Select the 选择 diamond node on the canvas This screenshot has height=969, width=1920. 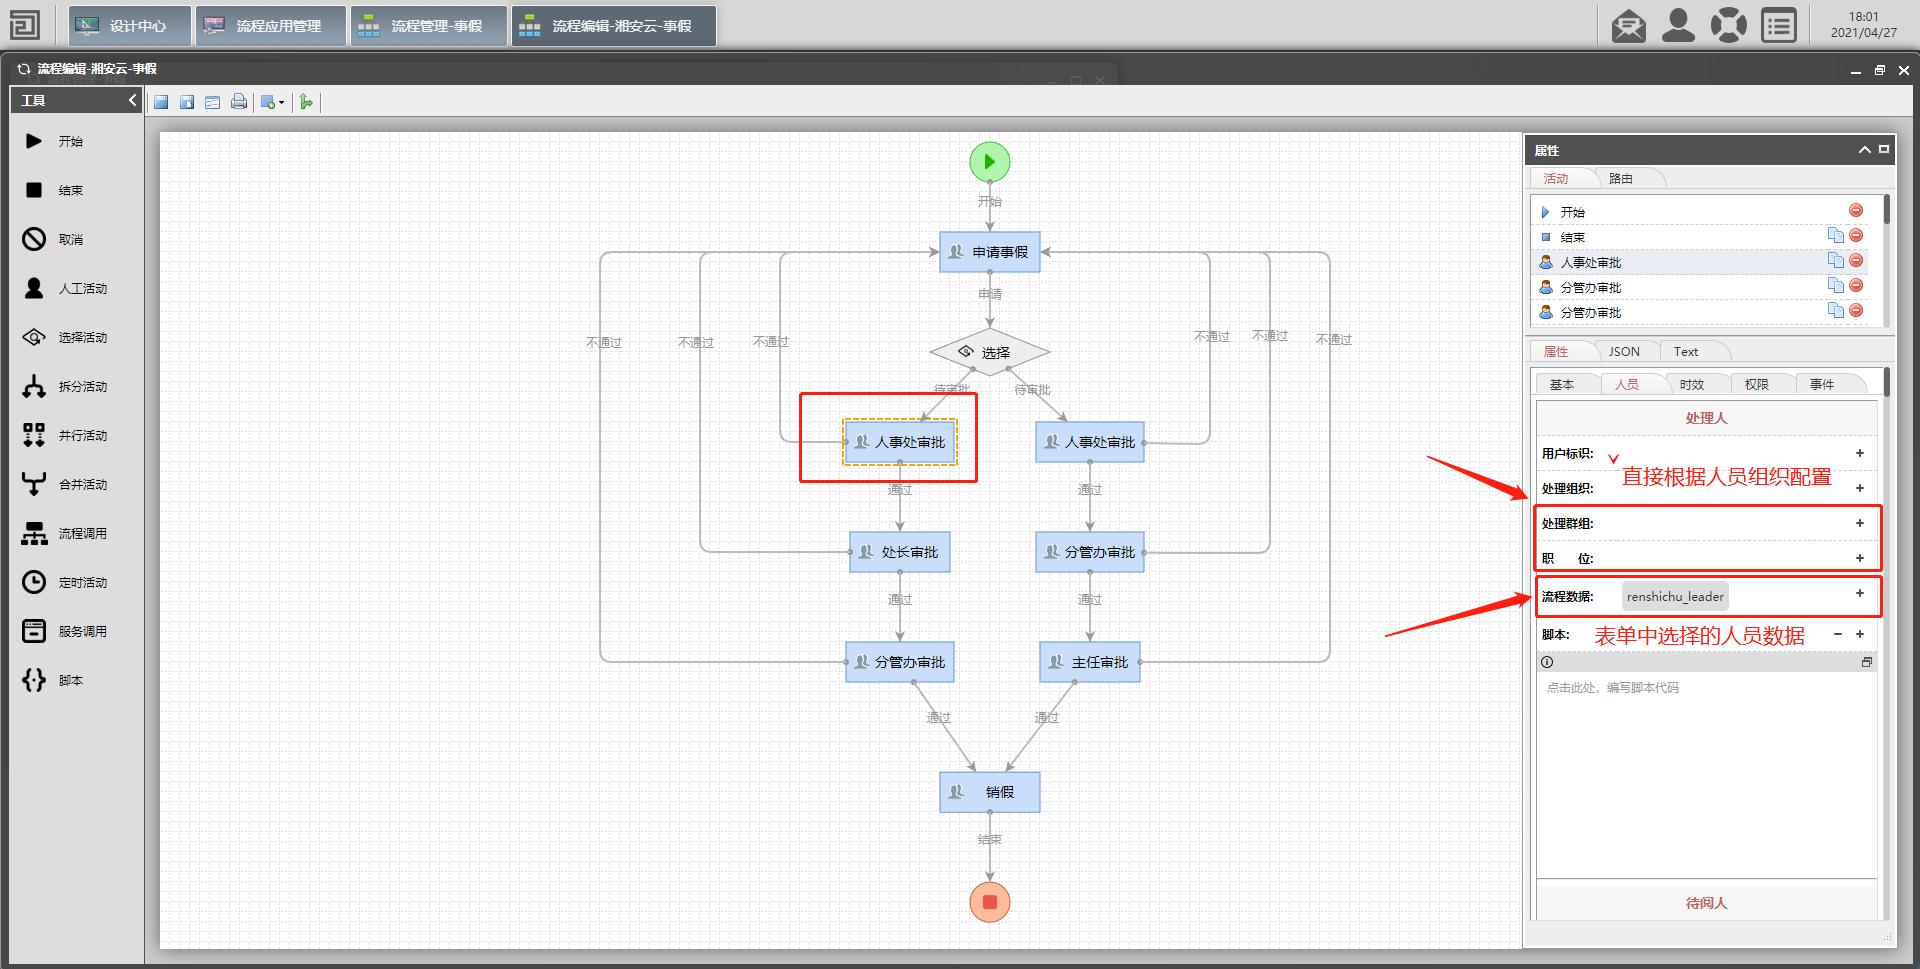[x=990, y=352]
